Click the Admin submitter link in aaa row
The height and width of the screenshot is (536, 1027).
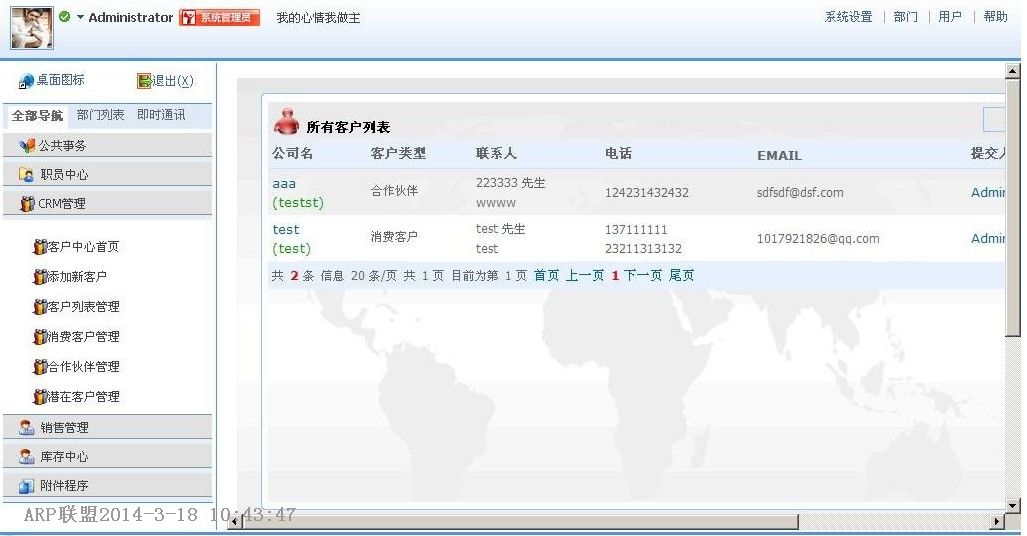pos(988,193)
